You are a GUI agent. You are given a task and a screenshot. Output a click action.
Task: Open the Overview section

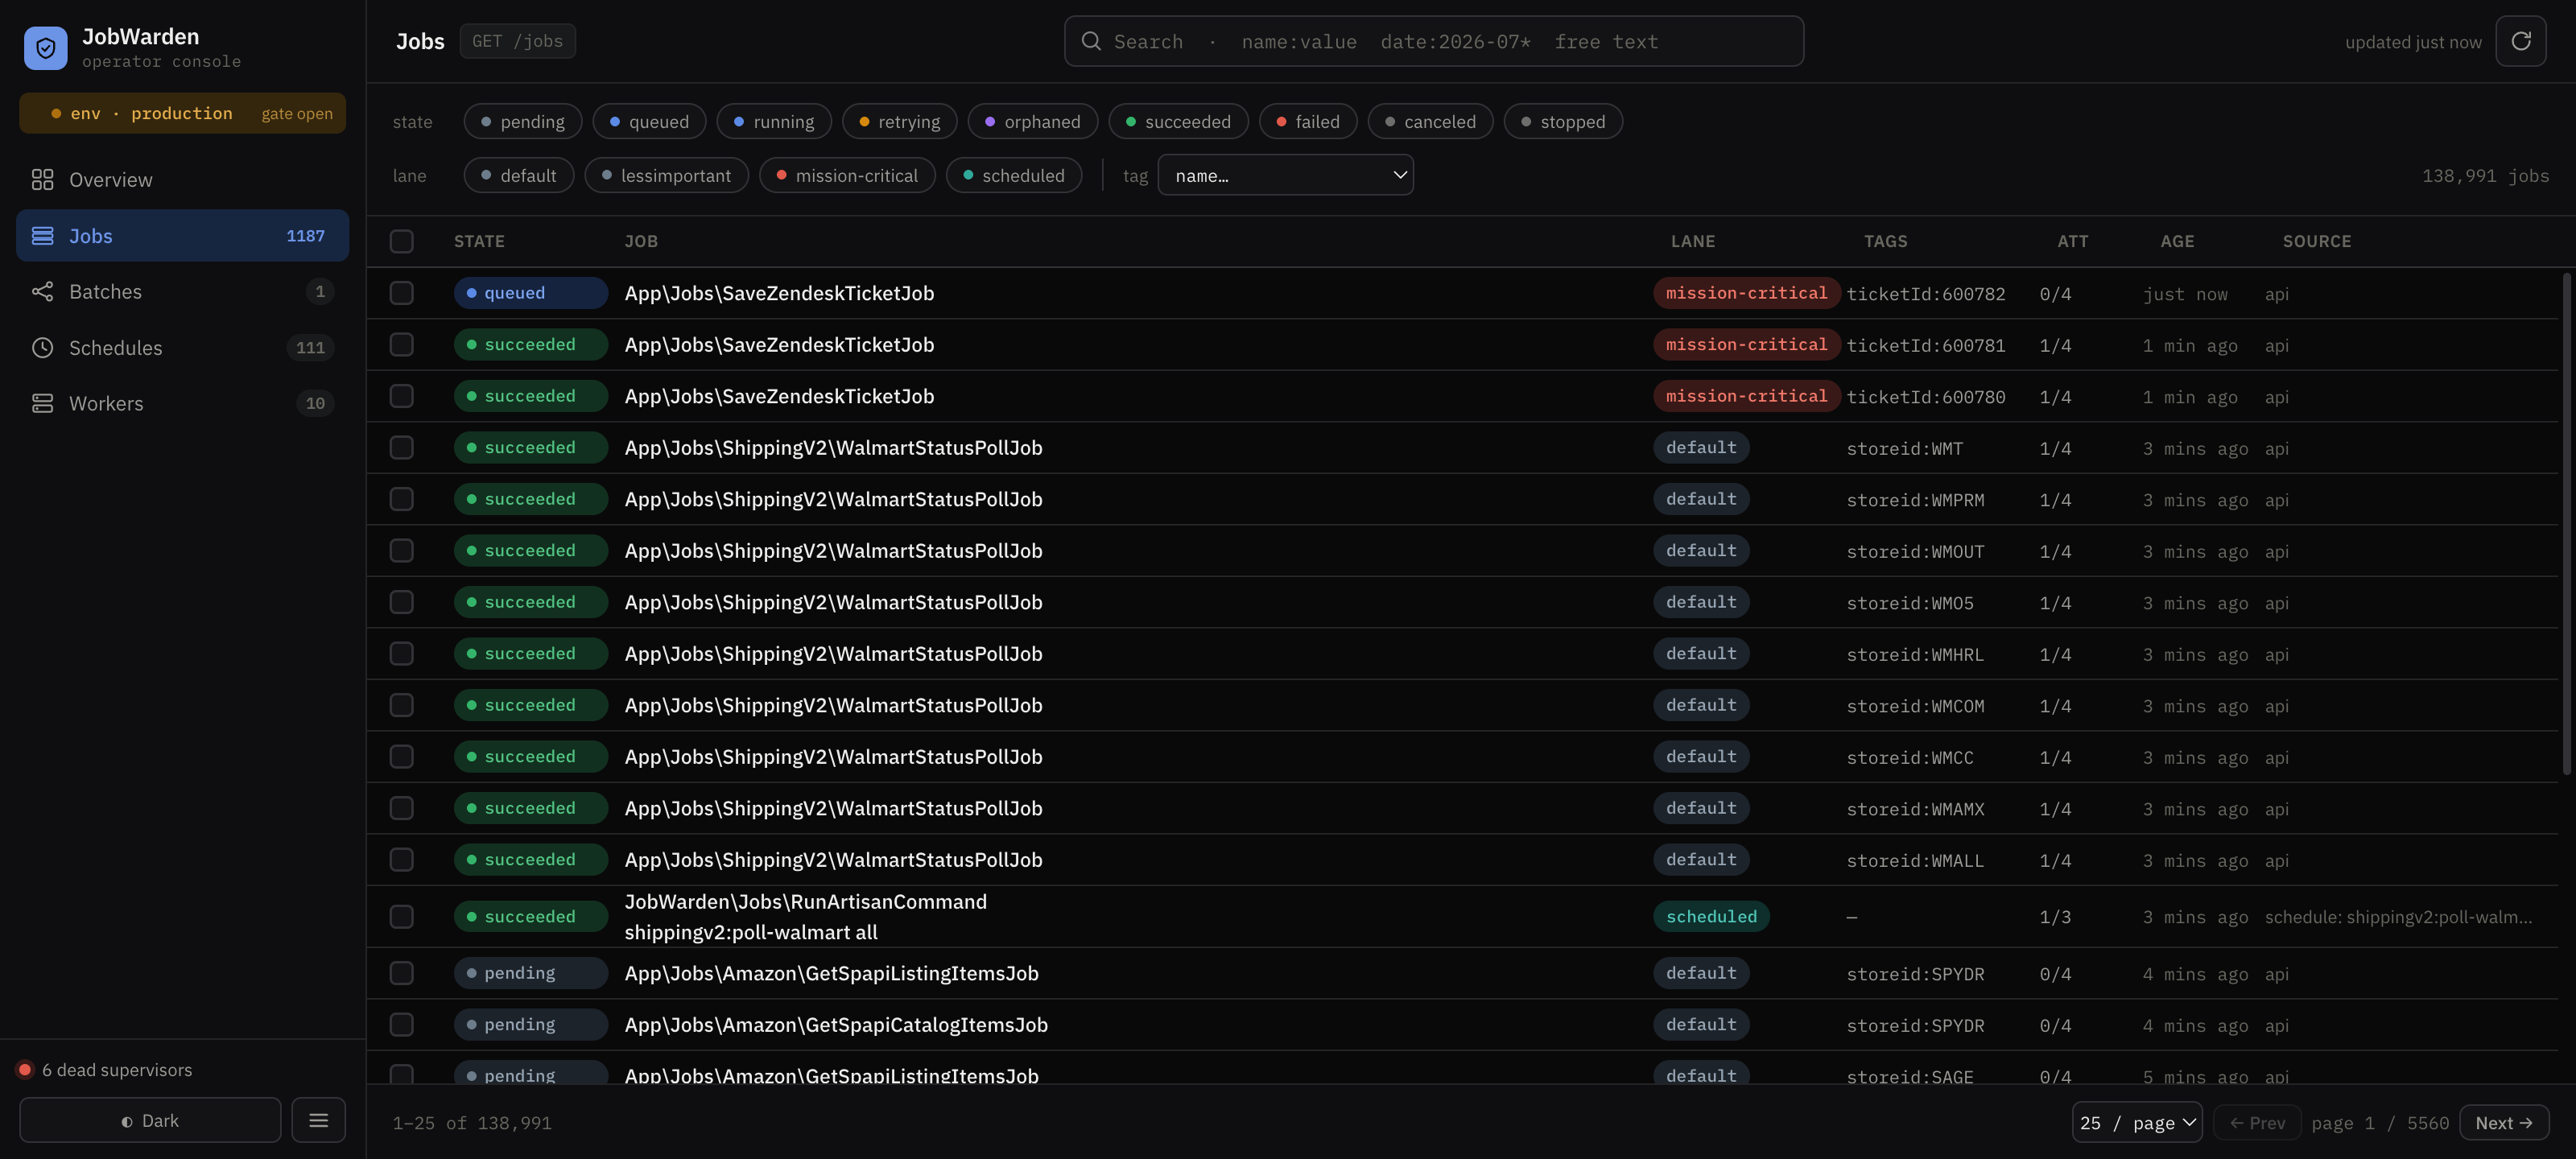[182, 179]
